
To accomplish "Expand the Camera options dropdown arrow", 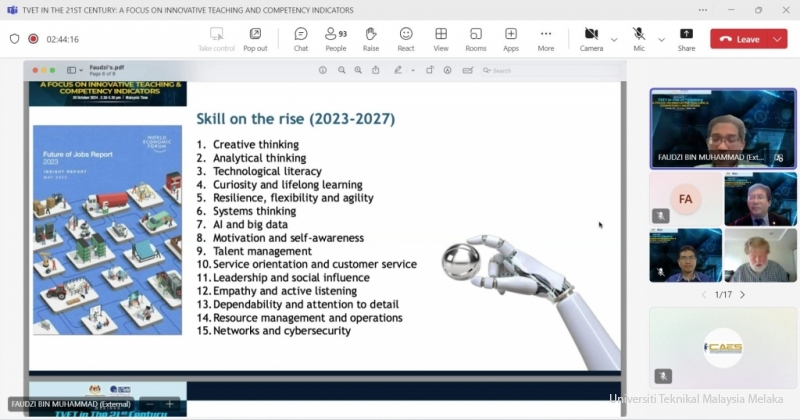I will click(x=613, y=39).
